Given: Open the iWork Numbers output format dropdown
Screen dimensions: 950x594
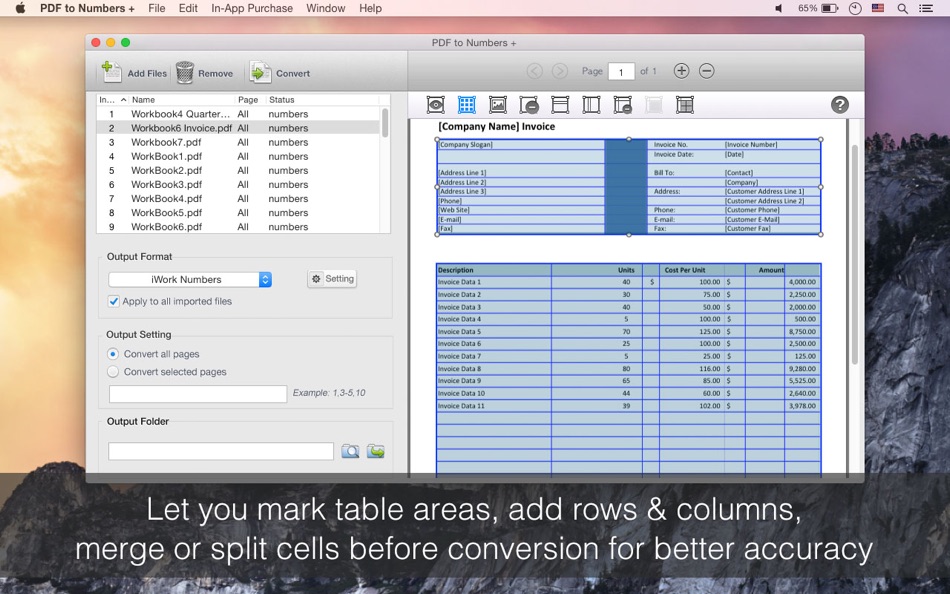Looking at the screenshot, I should [x=190, y=279].
